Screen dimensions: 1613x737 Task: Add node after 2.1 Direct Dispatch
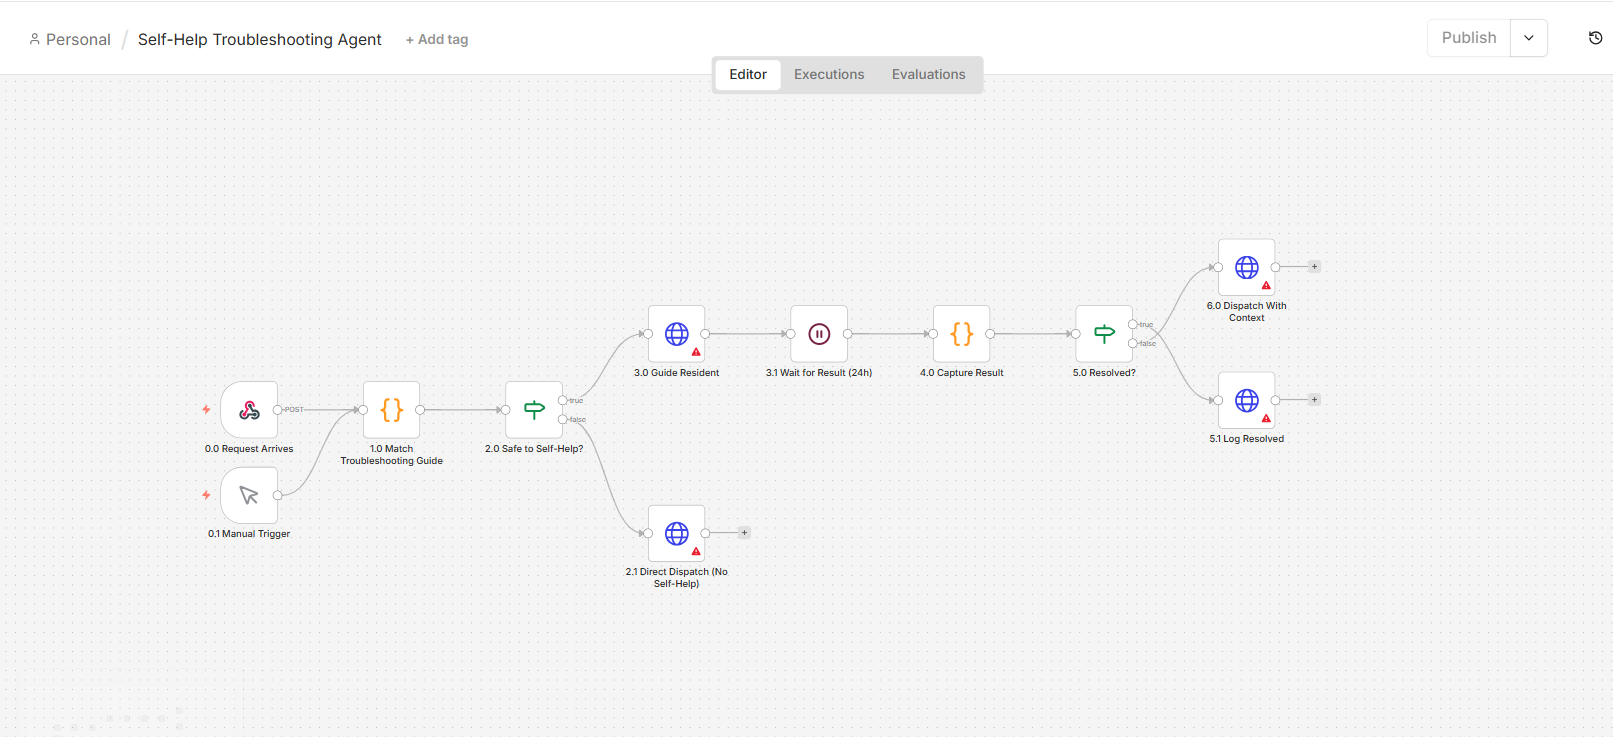(x=745, y=533)
